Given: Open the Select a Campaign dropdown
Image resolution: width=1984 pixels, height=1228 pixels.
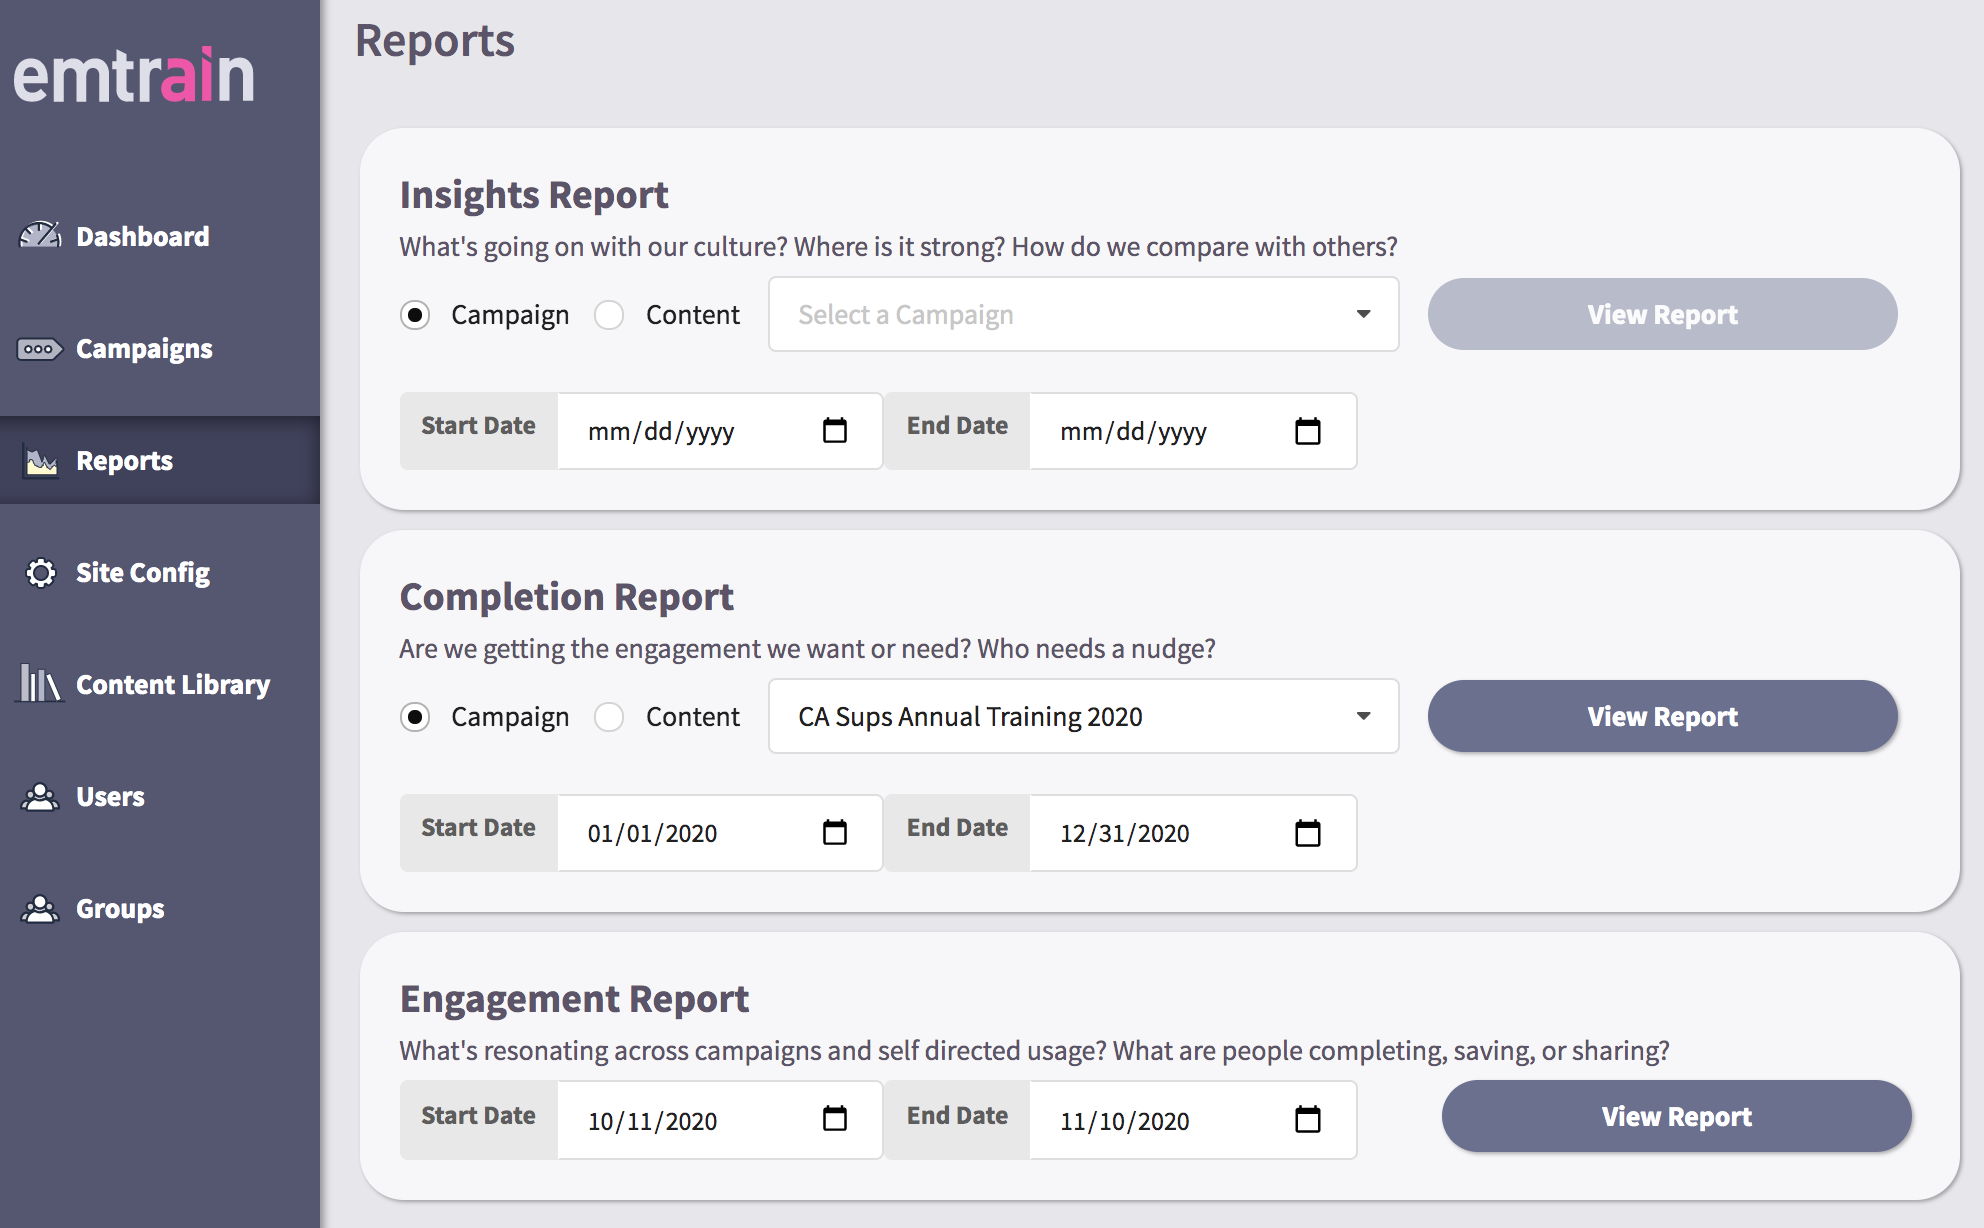Looking at the screenshot, I should click(x=1083, y=314).
